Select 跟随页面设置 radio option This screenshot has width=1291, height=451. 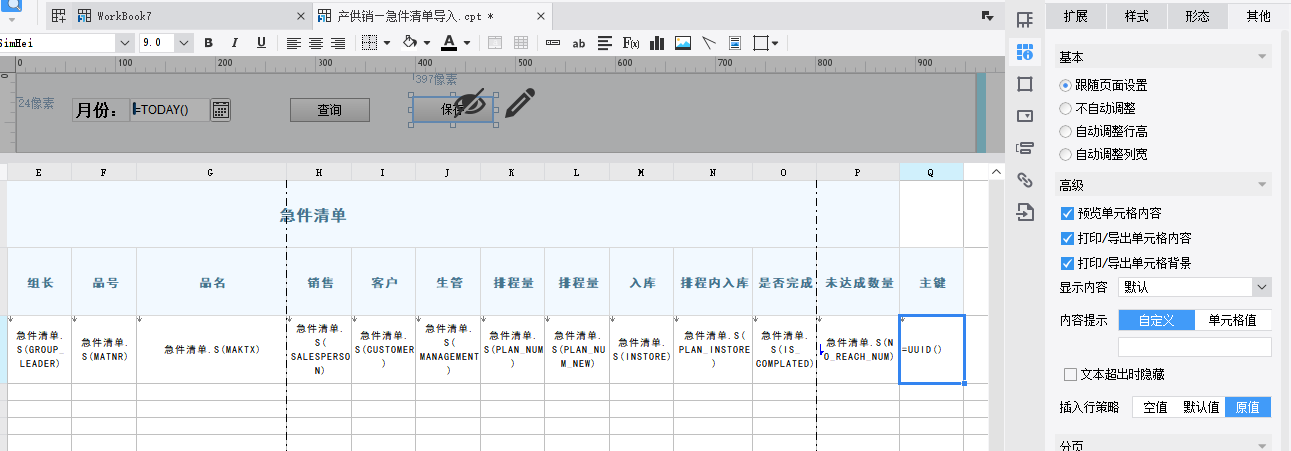tap(1065, 86)
